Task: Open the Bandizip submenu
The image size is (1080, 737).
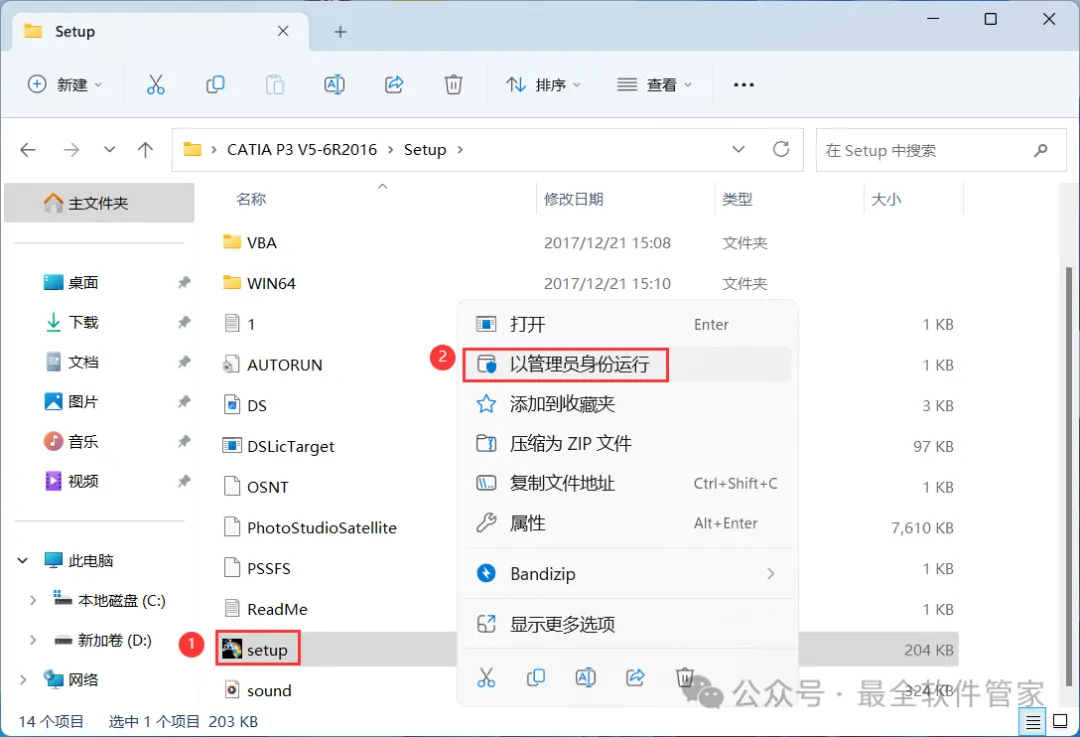Action: click(627, 574)
